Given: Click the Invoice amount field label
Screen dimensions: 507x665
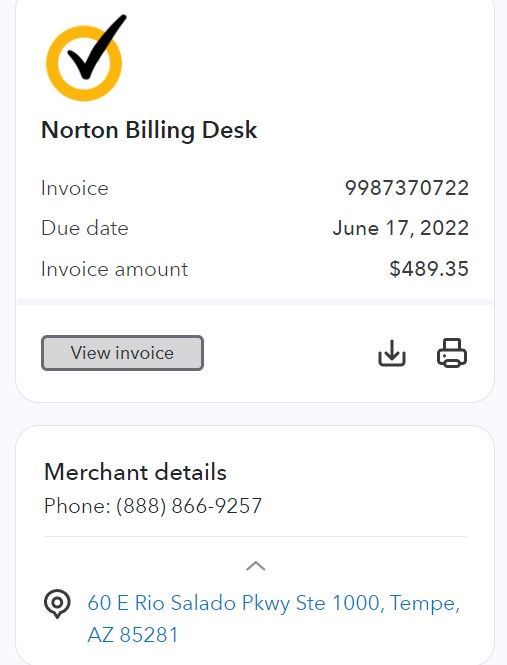Looking at the screenshot, I should click(115, 269).
